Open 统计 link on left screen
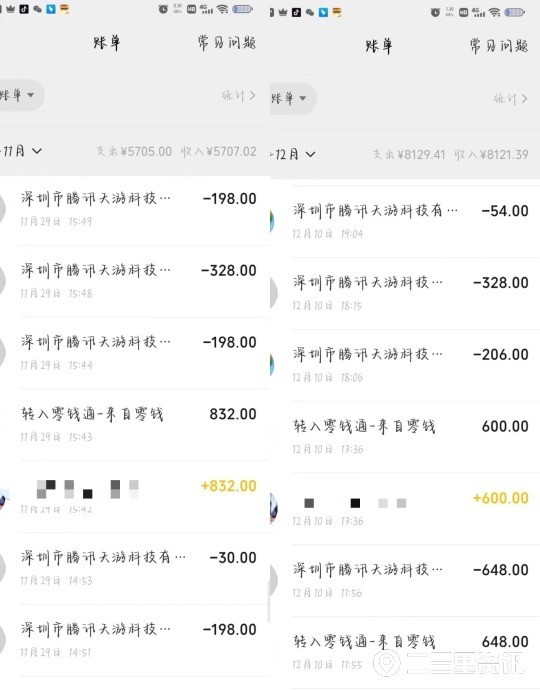Image resolution: width=540 pixels, height=691 pixels. pos(238,96)
